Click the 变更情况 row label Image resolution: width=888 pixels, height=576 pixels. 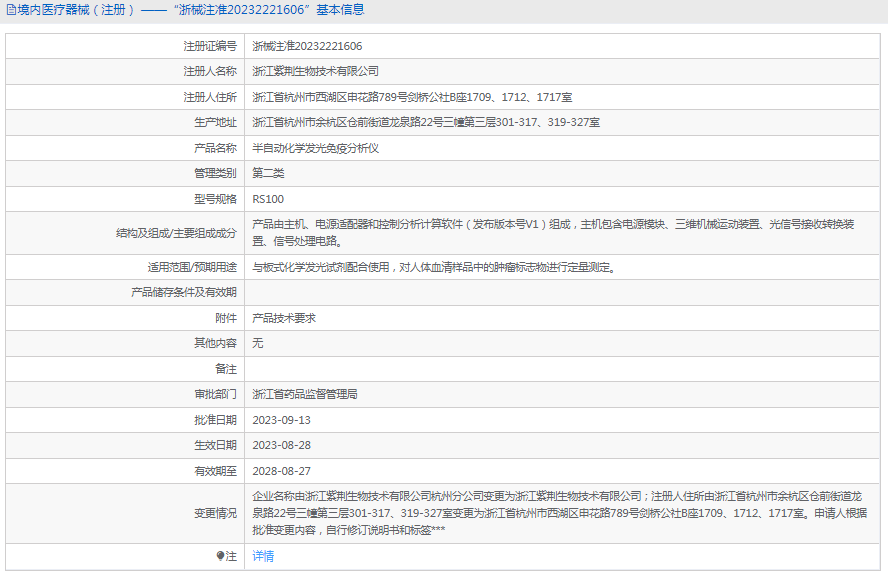point(215,513)
